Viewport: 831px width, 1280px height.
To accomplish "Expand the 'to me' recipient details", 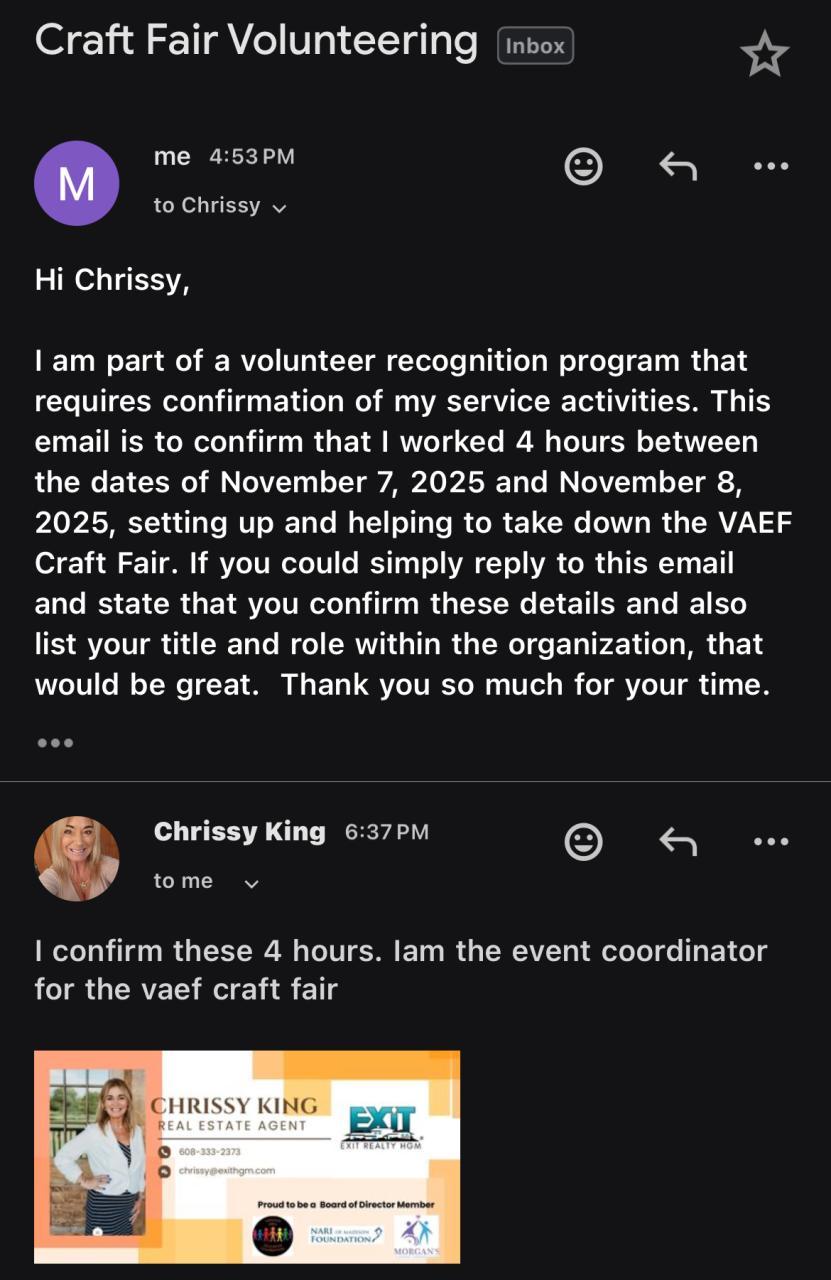I will click(x=251, y=883).
